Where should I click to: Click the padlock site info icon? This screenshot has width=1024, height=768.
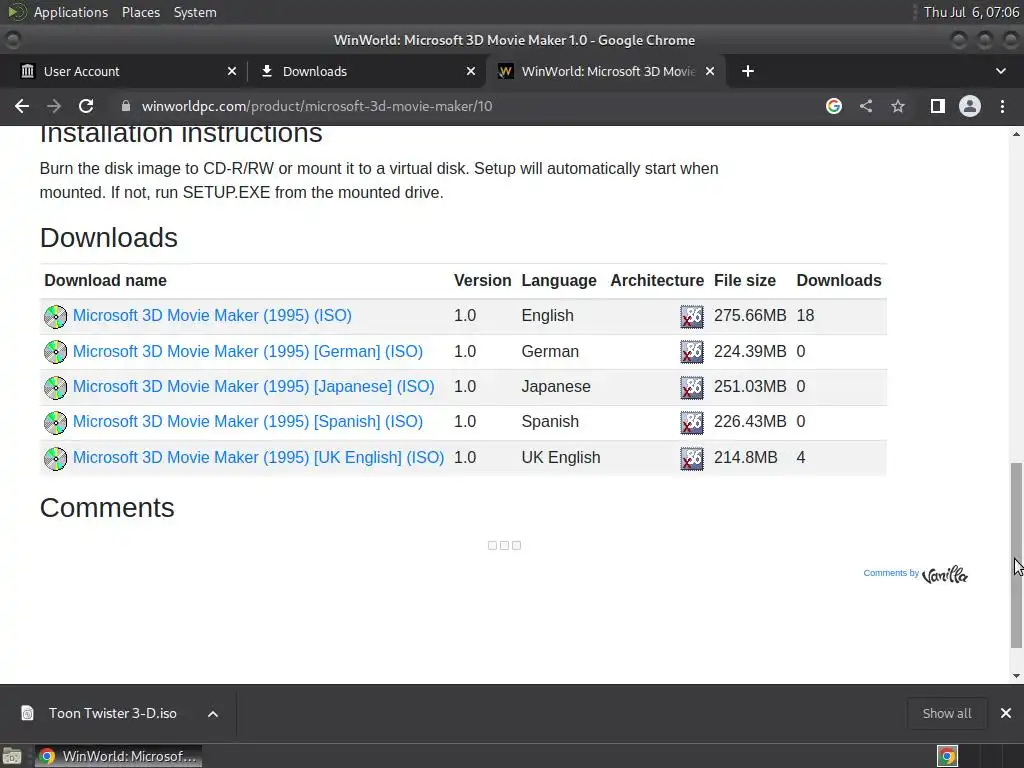click(x=126, y=106)
